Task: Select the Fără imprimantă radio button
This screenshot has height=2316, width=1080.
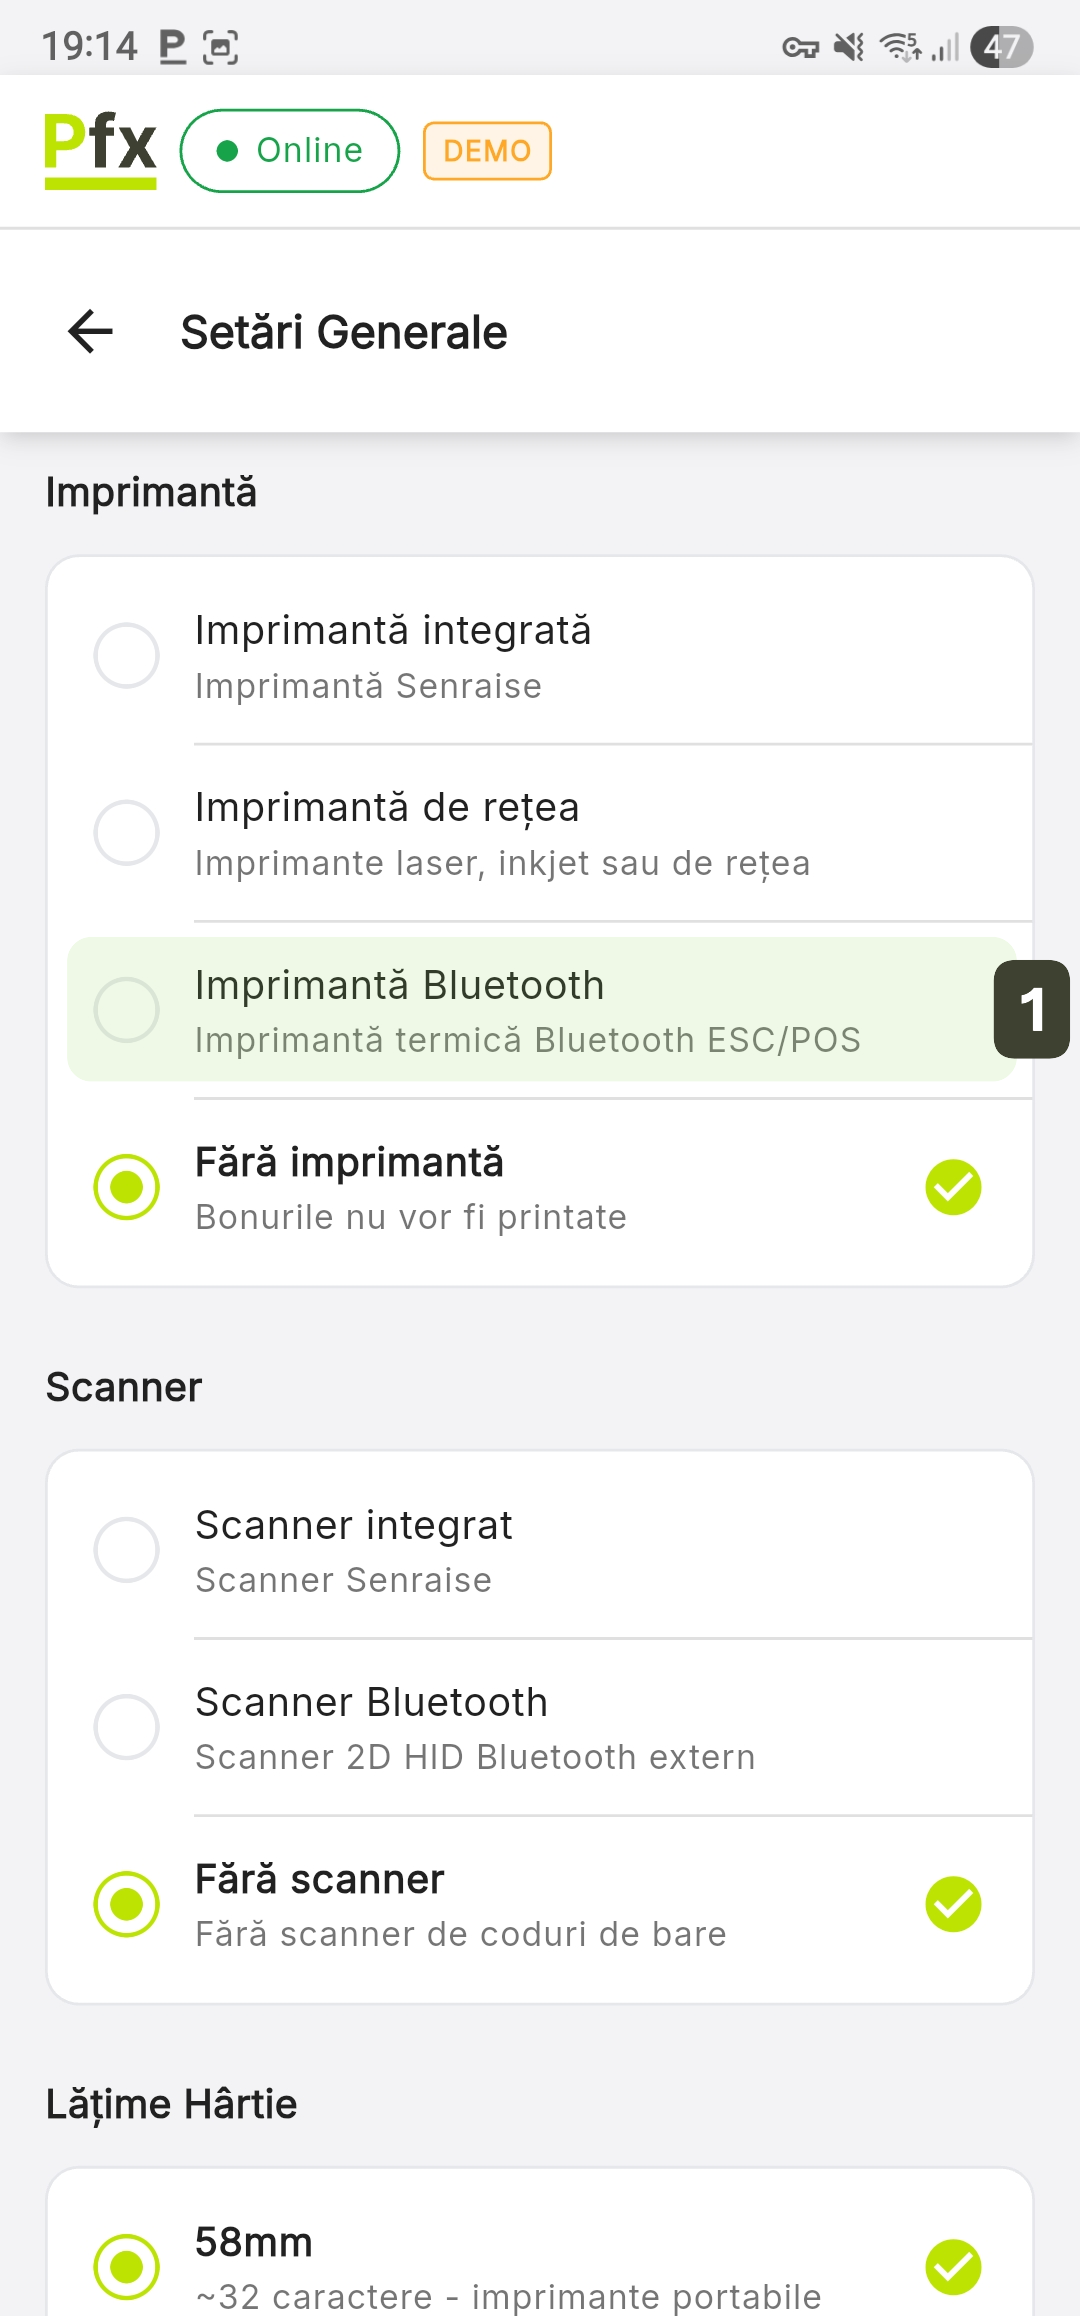Action: pyautogui.click(x=127, y=1188)
